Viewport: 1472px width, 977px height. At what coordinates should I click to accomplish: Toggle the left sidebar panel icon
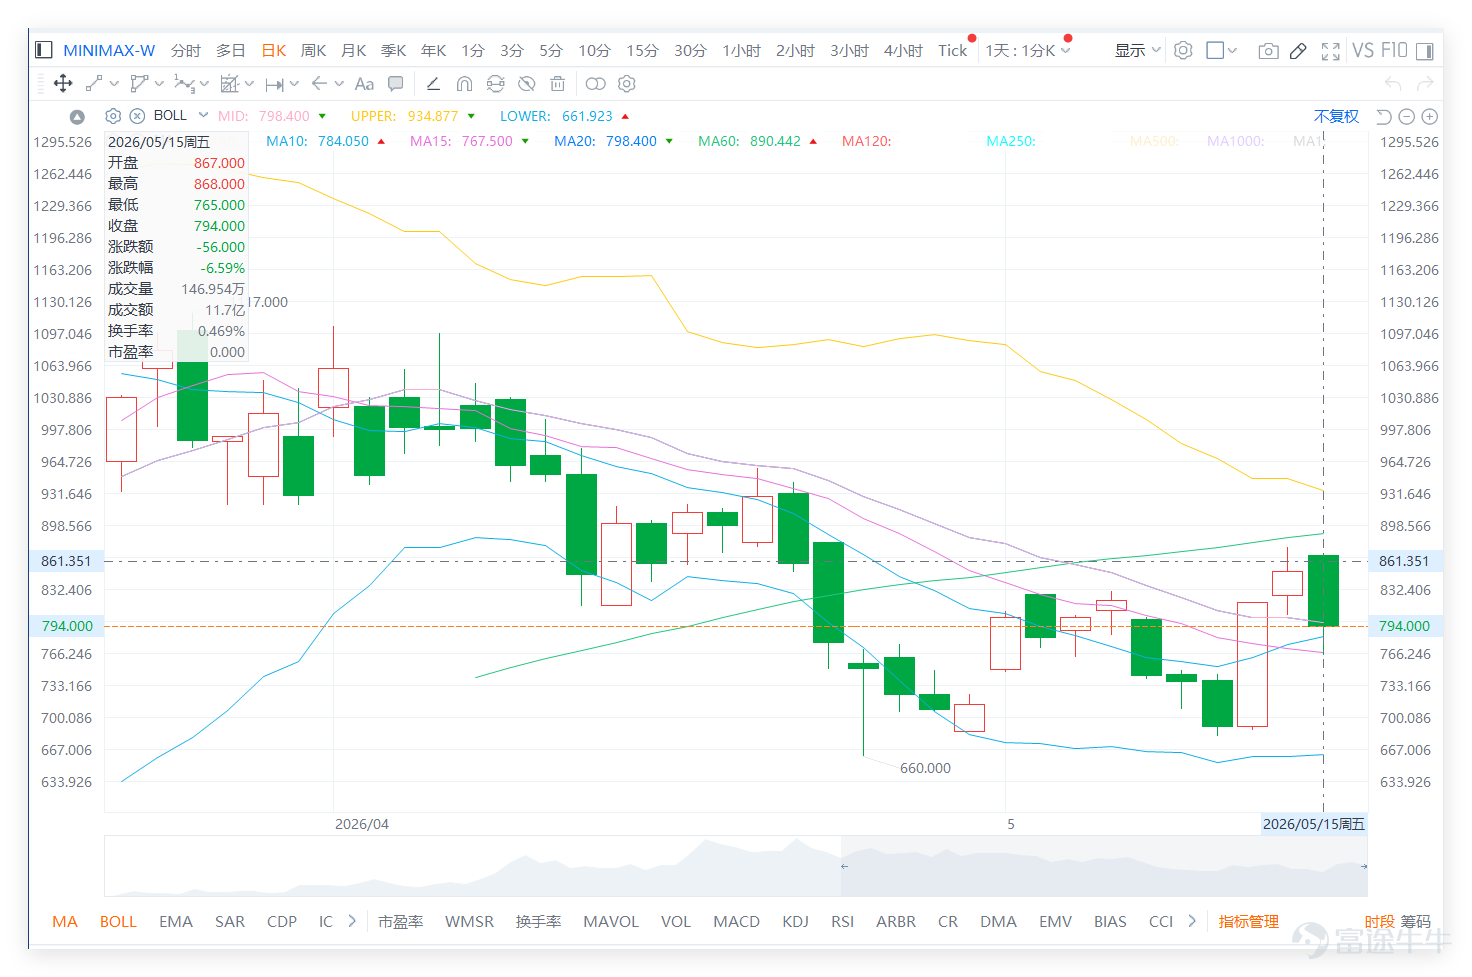click(43, 50)
